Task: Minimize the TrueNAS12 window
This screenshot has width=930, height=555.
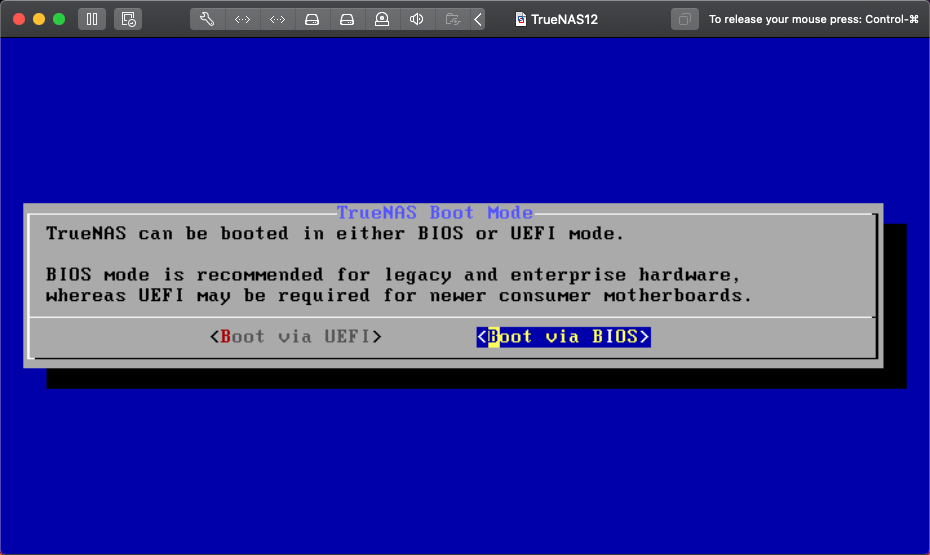Action: point(39,19)
